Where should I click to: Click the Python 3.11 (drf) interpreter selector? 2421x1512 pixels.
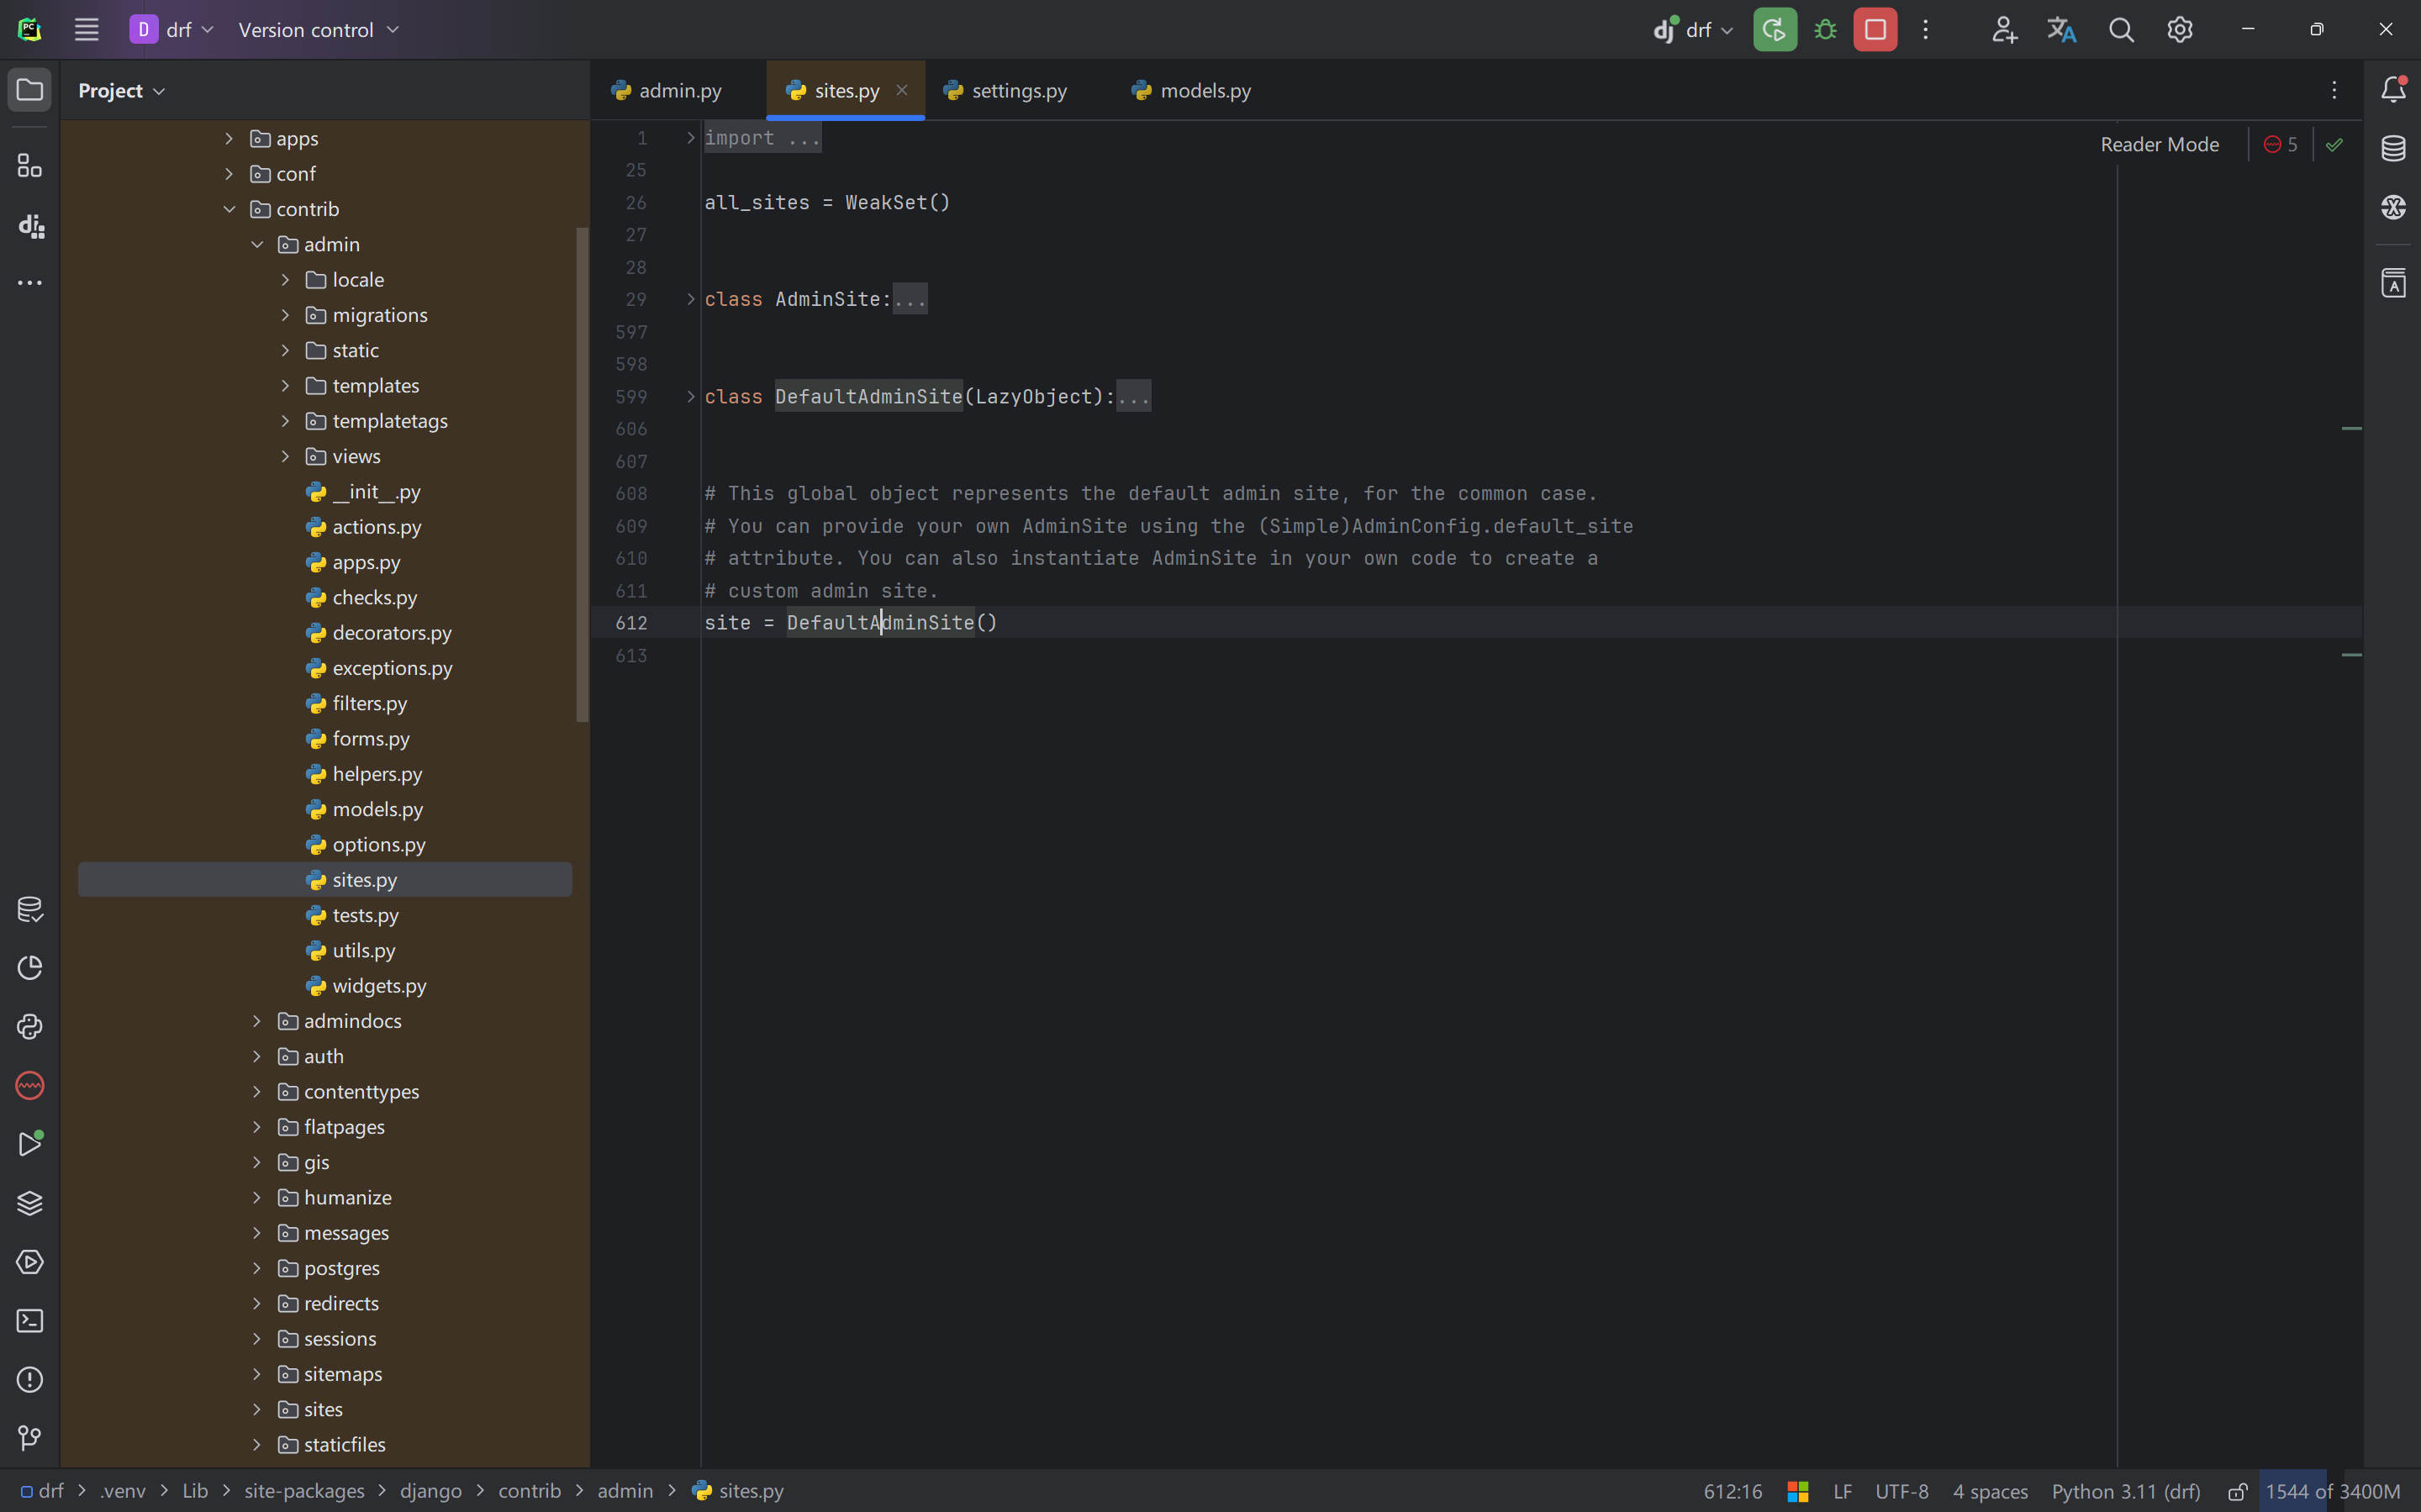coord(2126,1491)
